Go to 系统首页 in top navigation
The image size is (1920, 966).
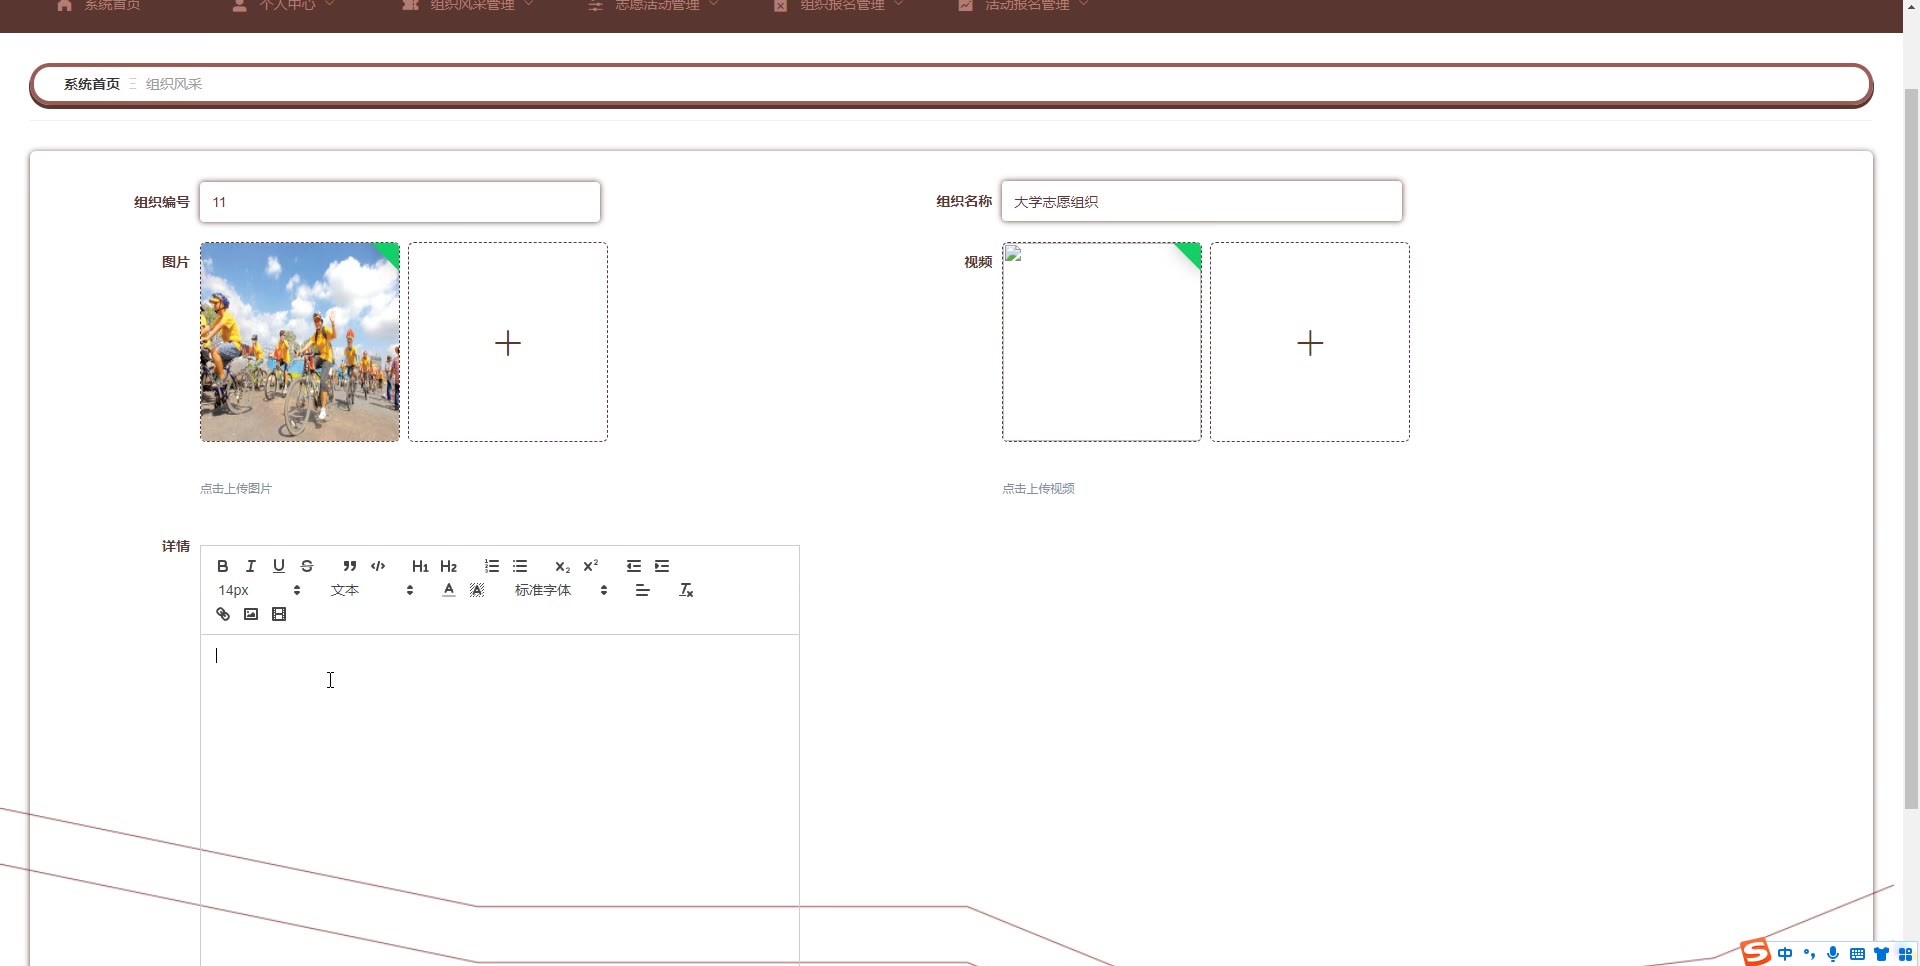[x=98, y=5]
